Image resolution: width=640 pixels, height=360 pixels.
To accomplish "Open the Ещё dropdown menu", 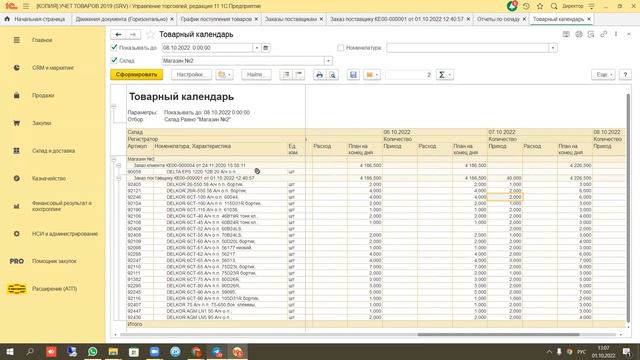I will [603, 75].
